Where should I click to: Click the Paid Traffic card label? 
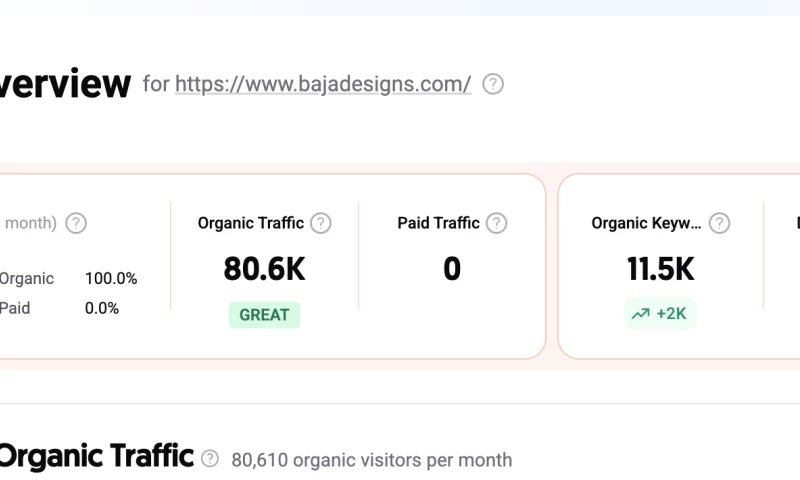438,223
